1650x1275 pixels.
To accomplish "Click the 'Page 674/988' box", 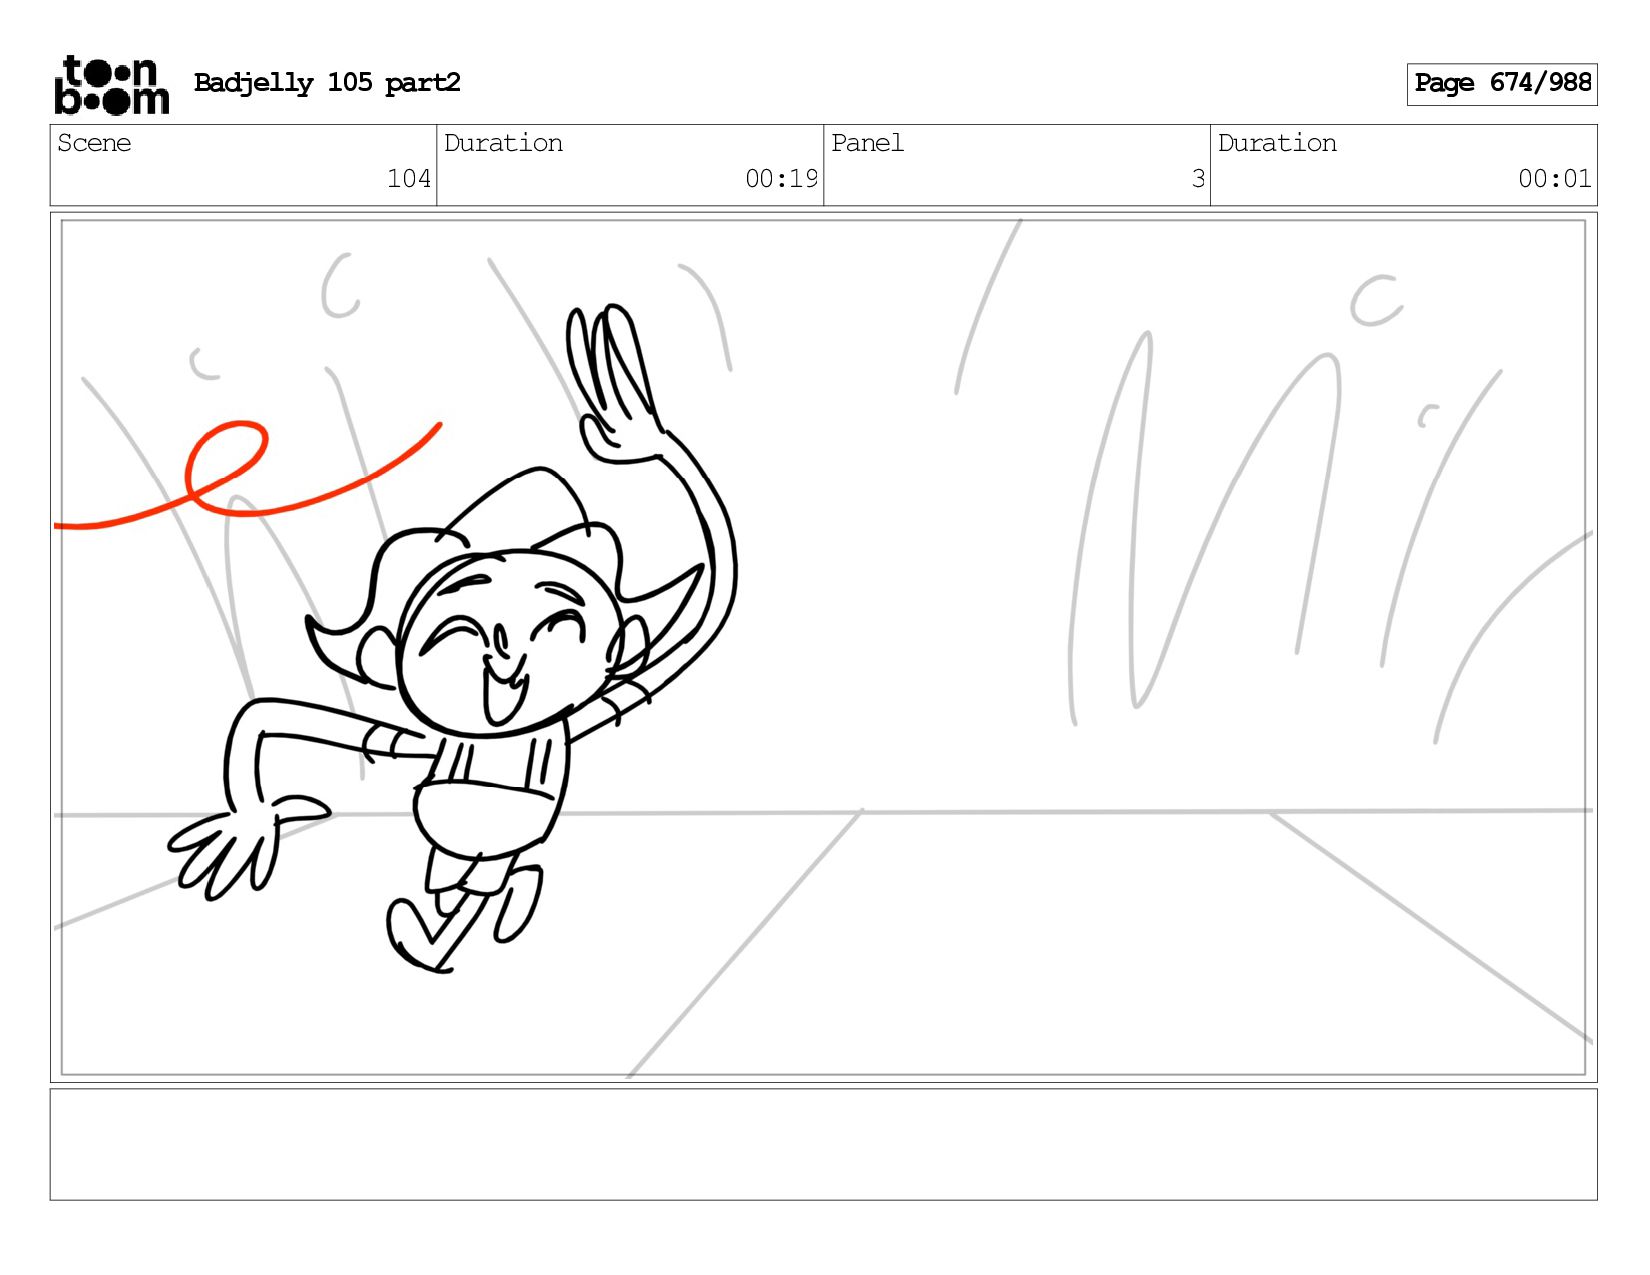I will [x=1502, y=84].
